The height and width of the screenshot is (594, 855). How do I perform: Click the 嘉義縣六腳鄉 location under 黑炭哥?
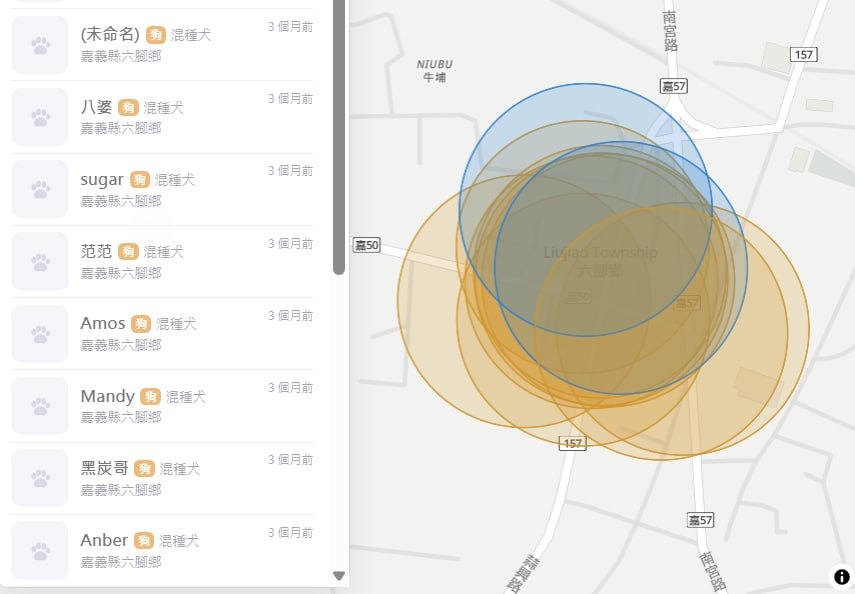point(121,490)
